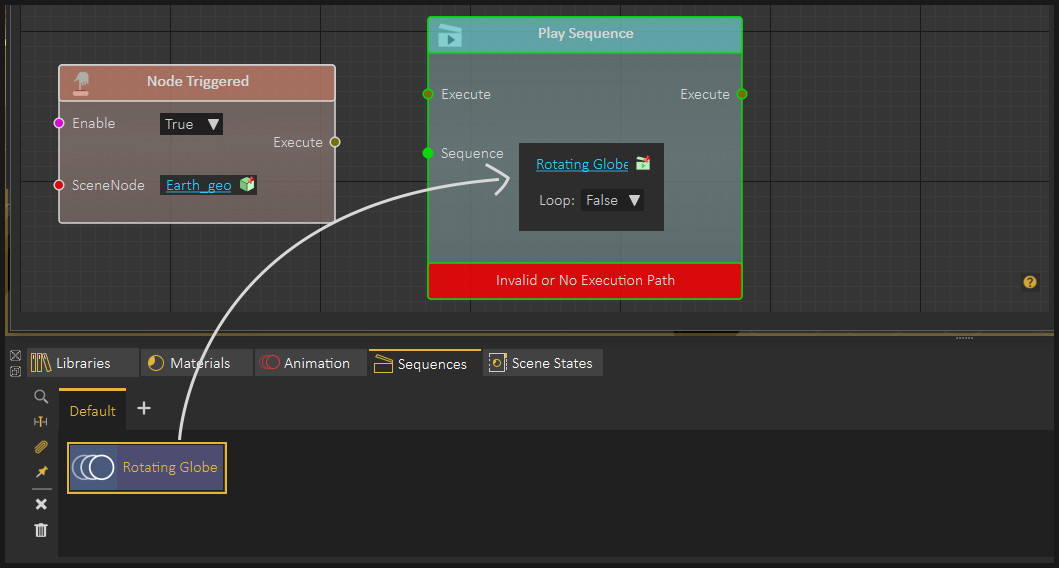Click the Materials tab sphere icon
This screenshot has height=568, width=1059.
[156, 363]
